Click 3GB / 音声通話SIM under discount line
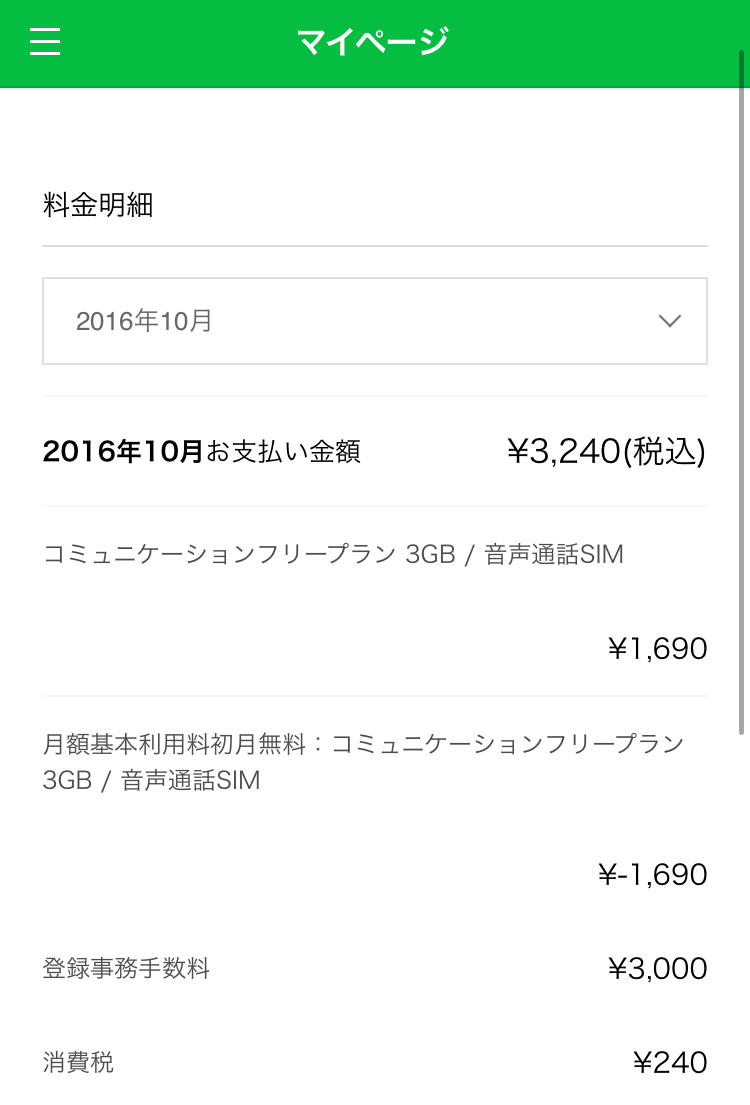 coord(152,780)
